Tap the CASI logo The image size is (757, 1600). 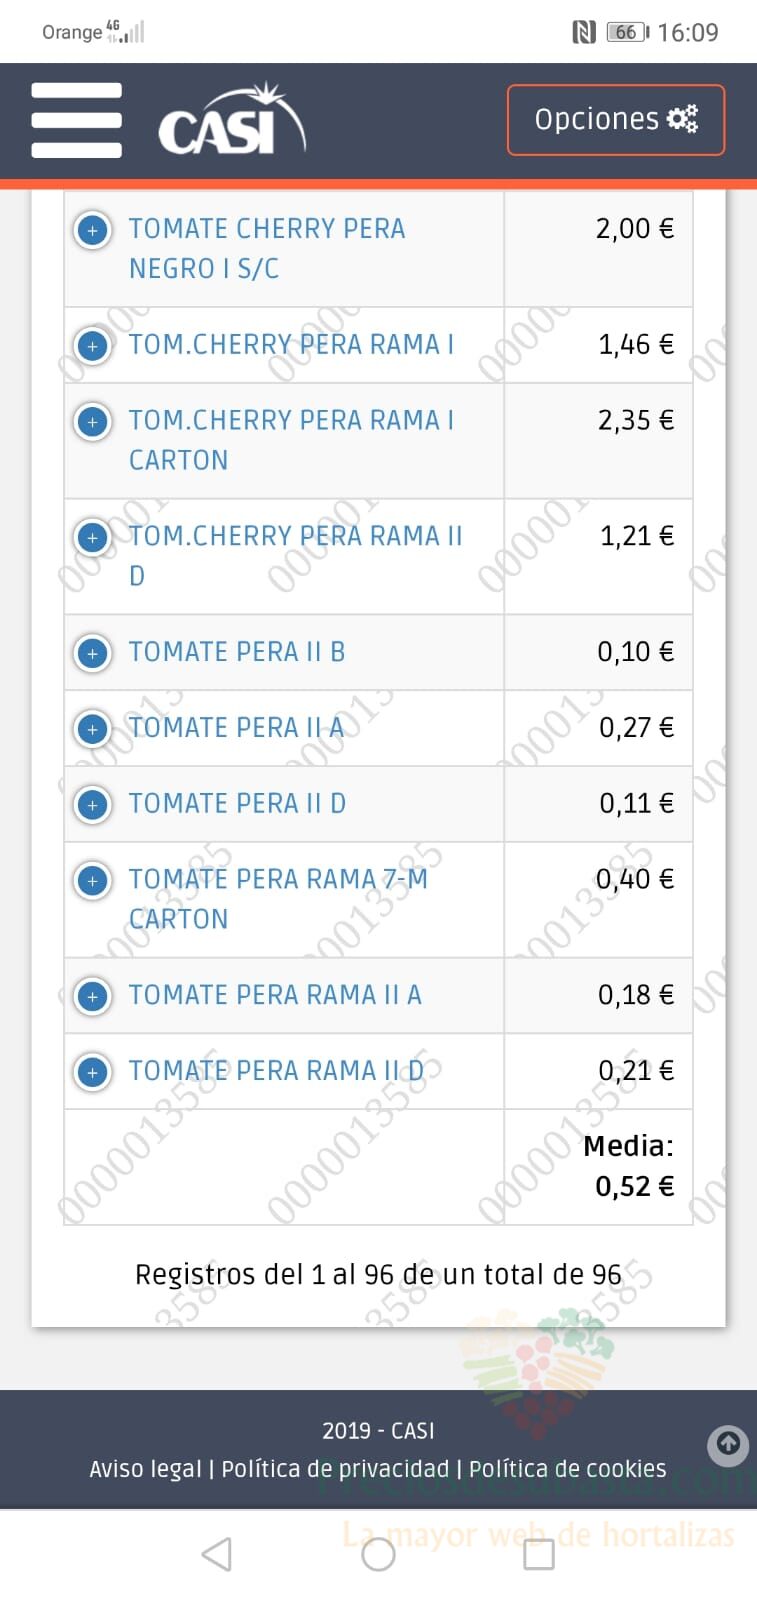(232, 121)
